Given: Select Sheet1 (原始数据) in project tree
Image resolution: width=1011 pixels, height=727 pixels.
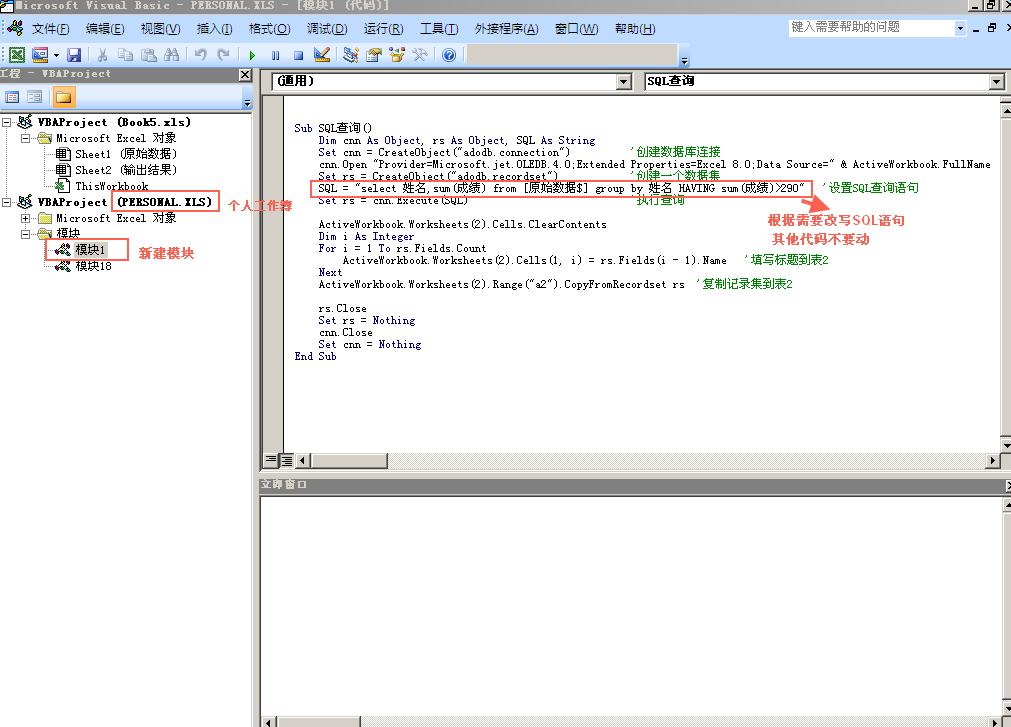Looking at the screenshot, I should [125, 154].
